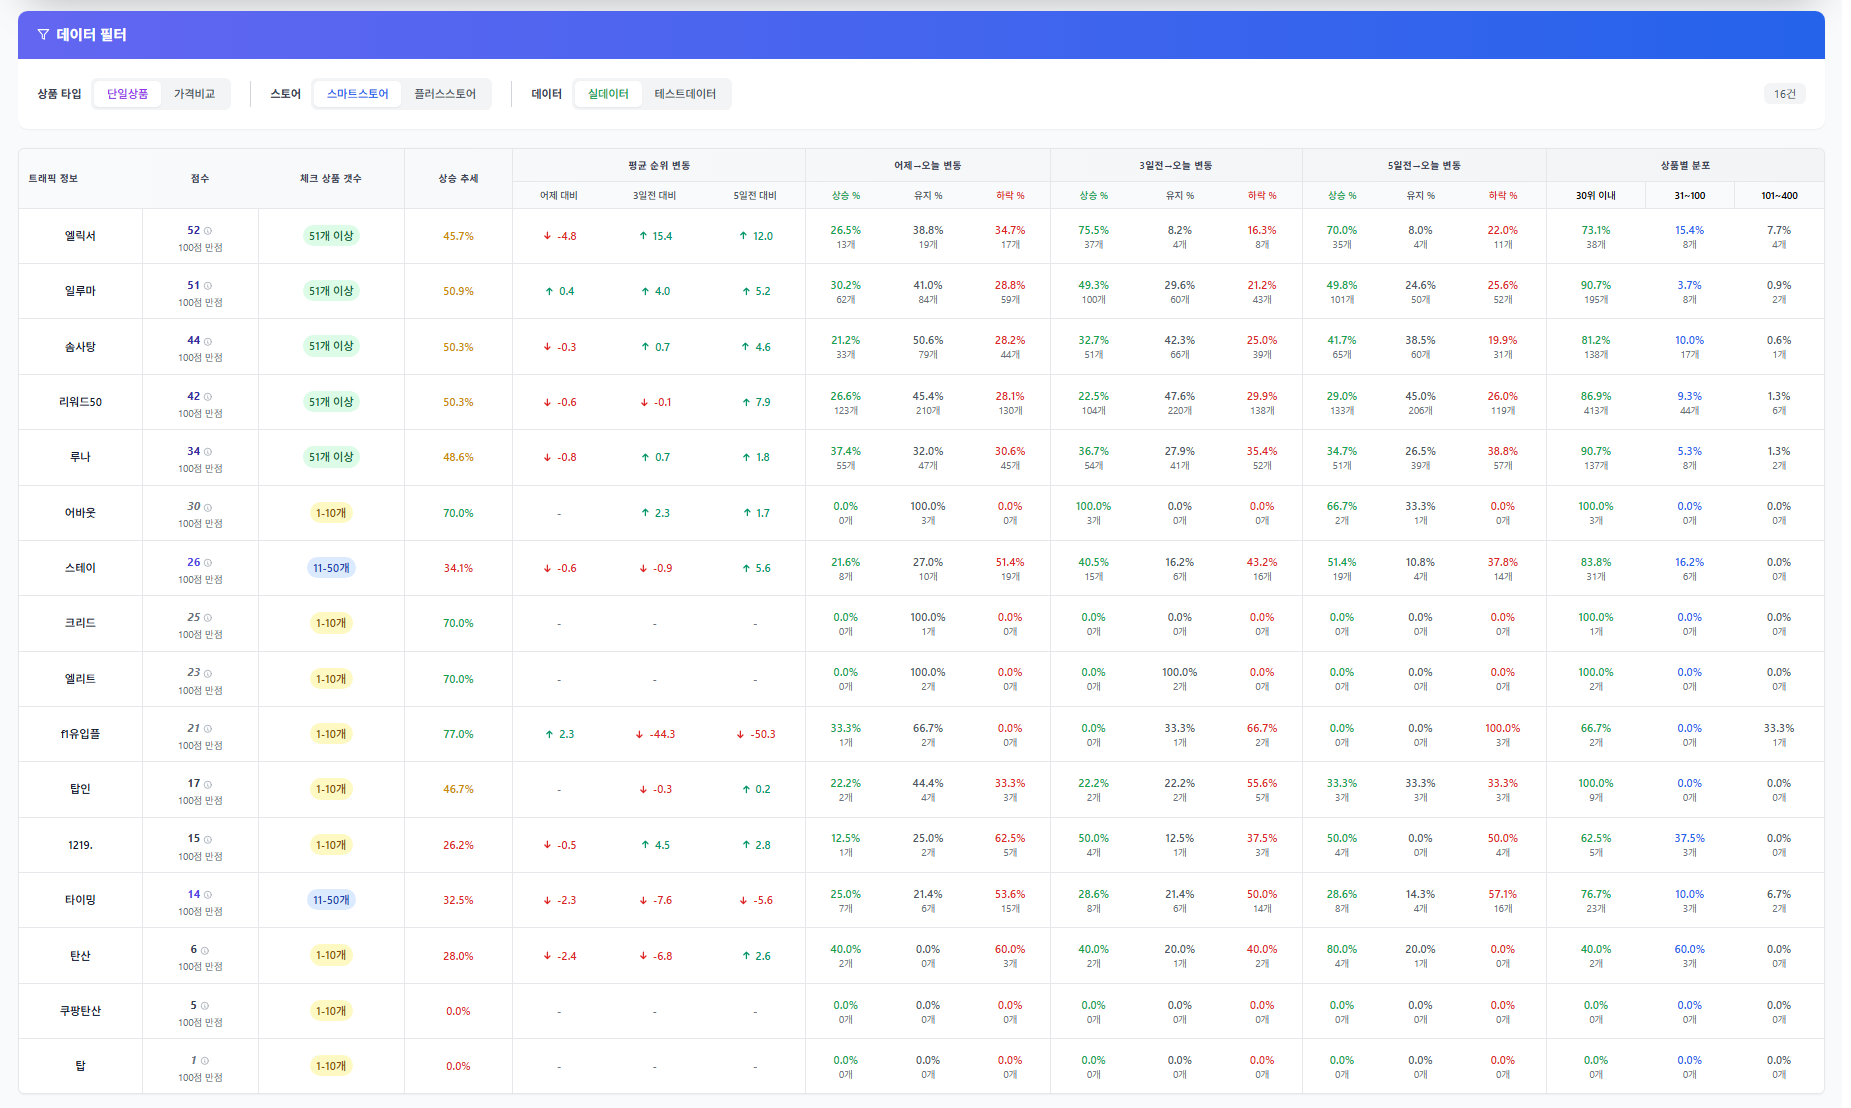Click the 11-50개 badge in the 스테이 row
This screenshot has height=1108, width=1851.
pyautogui.click(x=331, y=568)
